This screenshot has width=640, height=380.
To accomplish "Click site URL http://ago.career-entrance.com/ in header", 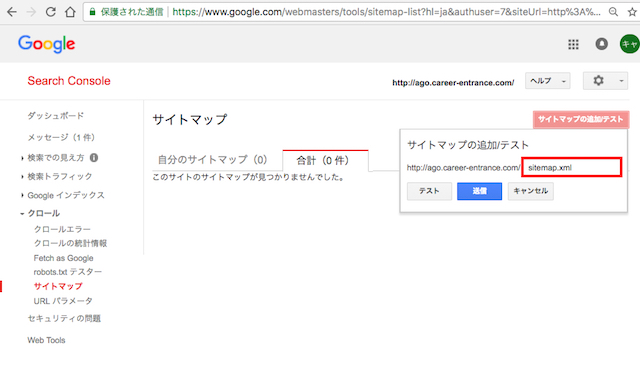I will pyautogui.click(x=453, y=83).
